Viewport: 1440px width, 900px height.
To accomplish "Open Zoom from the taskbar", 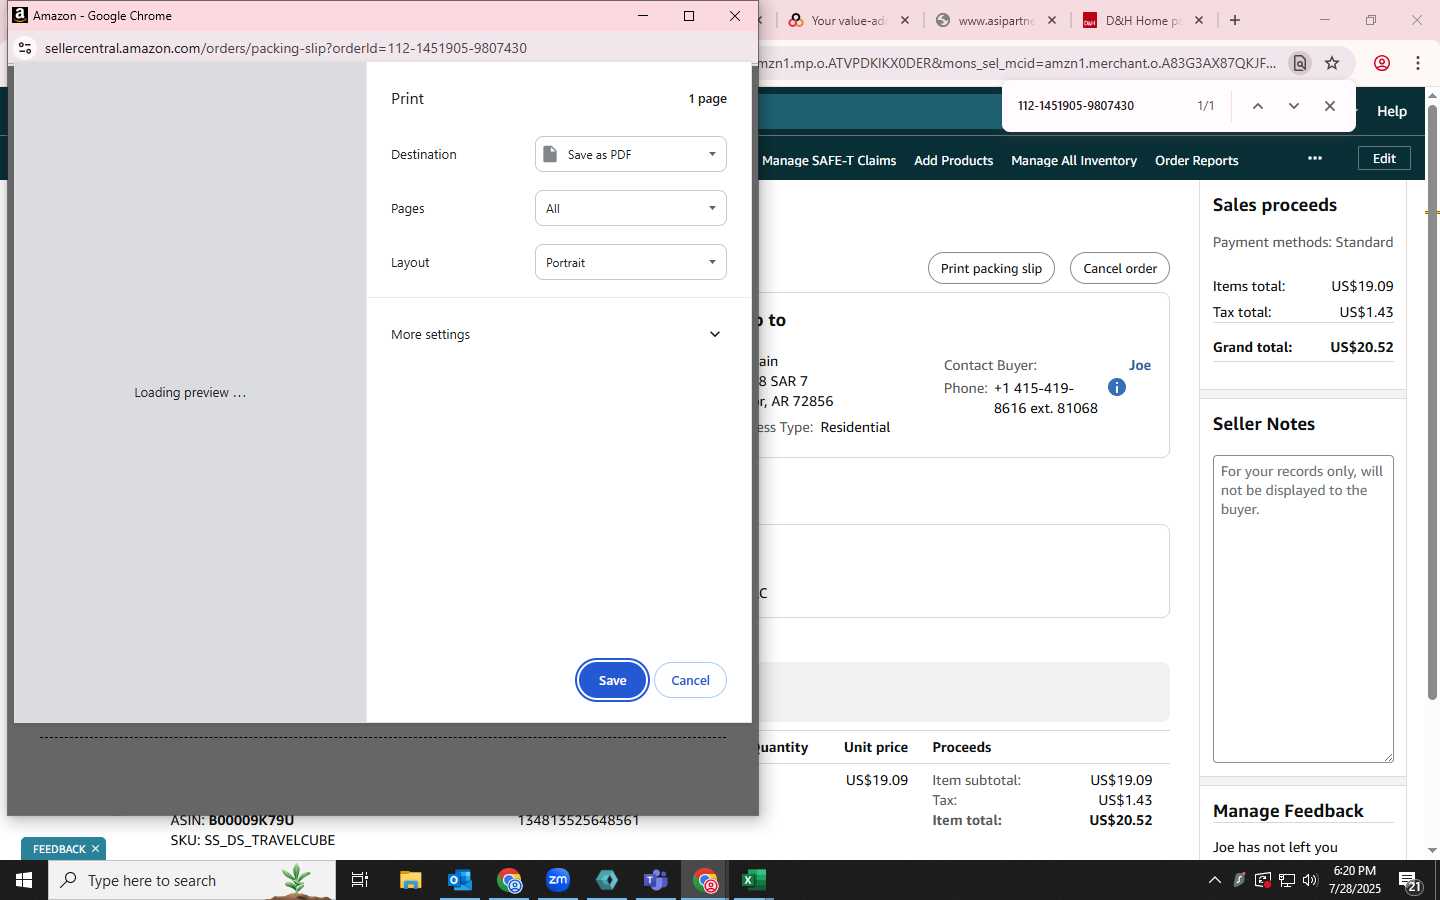I will click(558, 880).
